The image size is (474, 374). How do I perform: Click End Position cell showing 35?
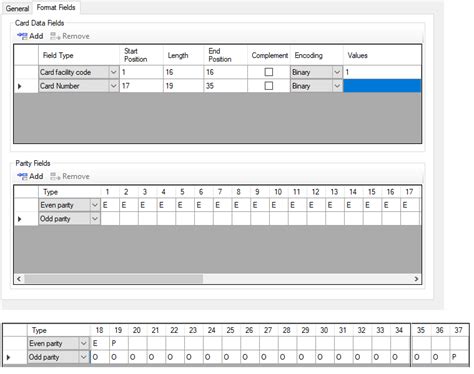(x=225, y=86)
